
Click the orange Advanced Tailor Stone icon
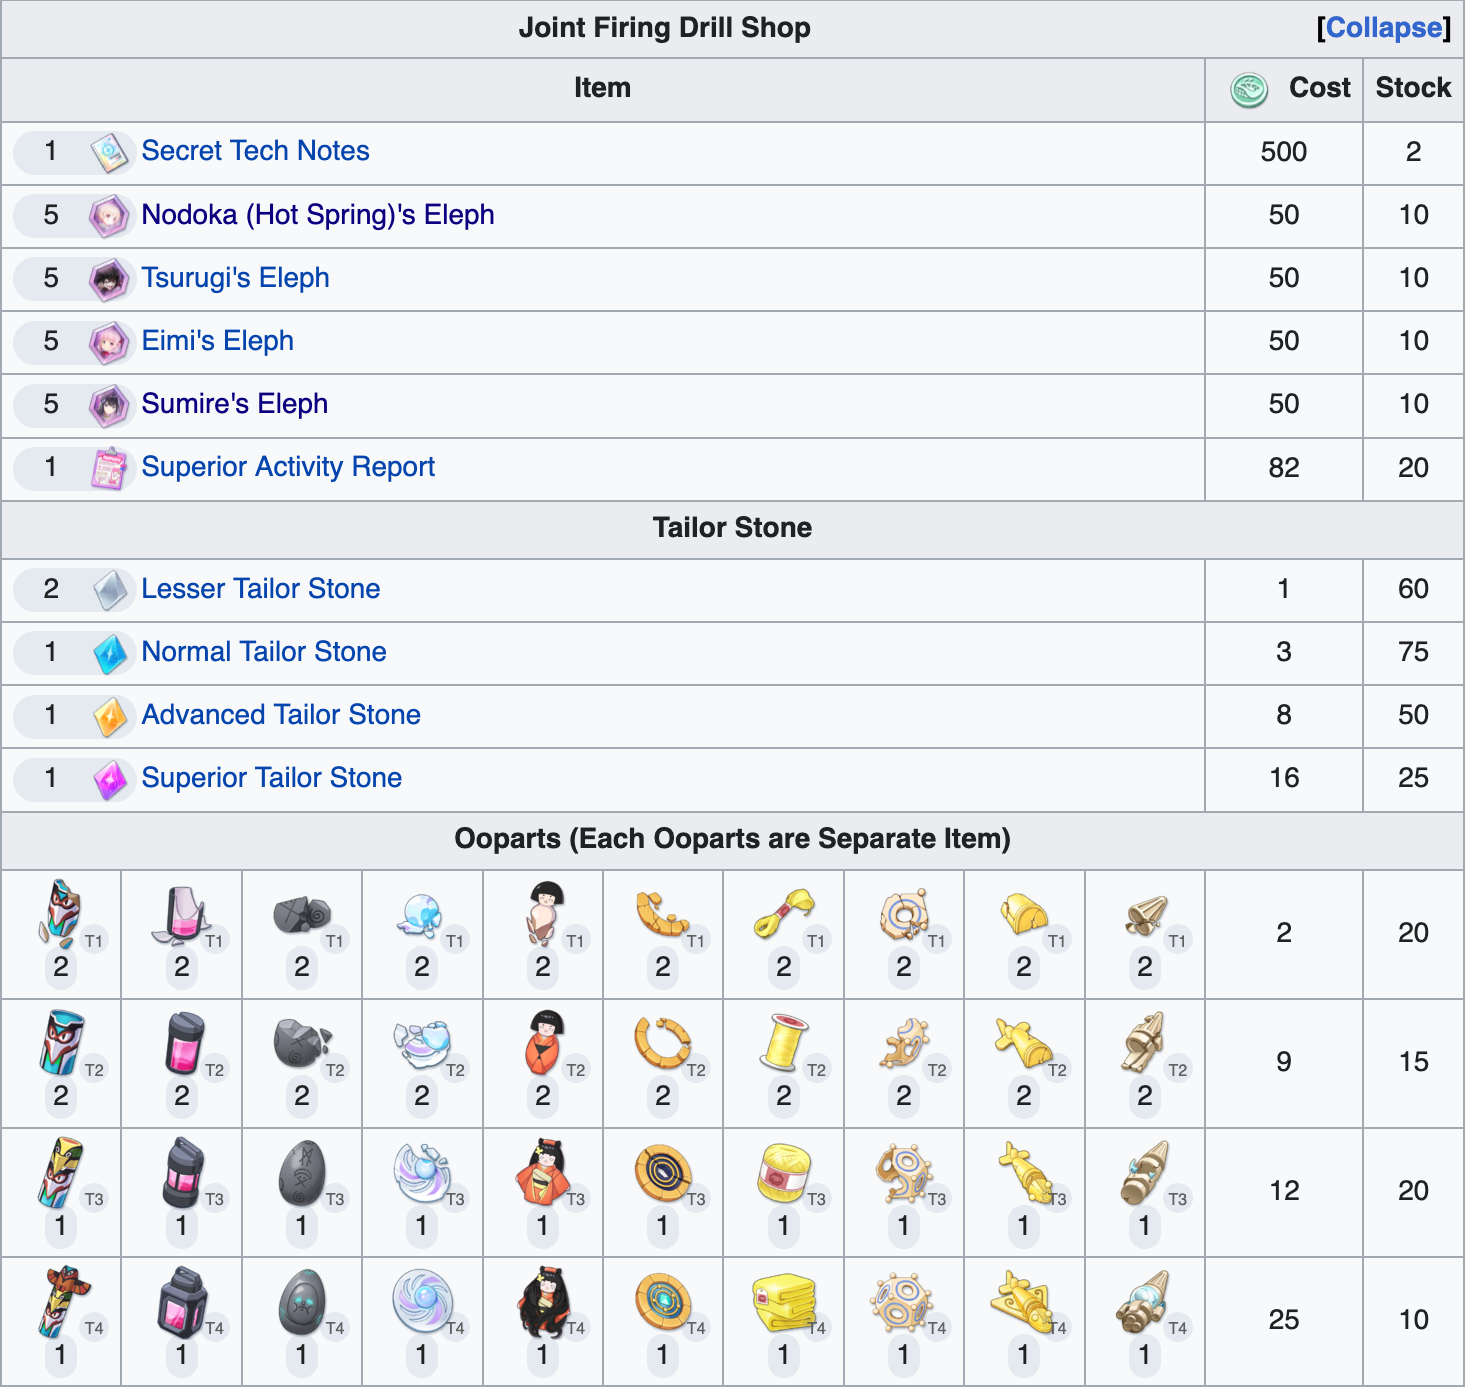(109, 716)
